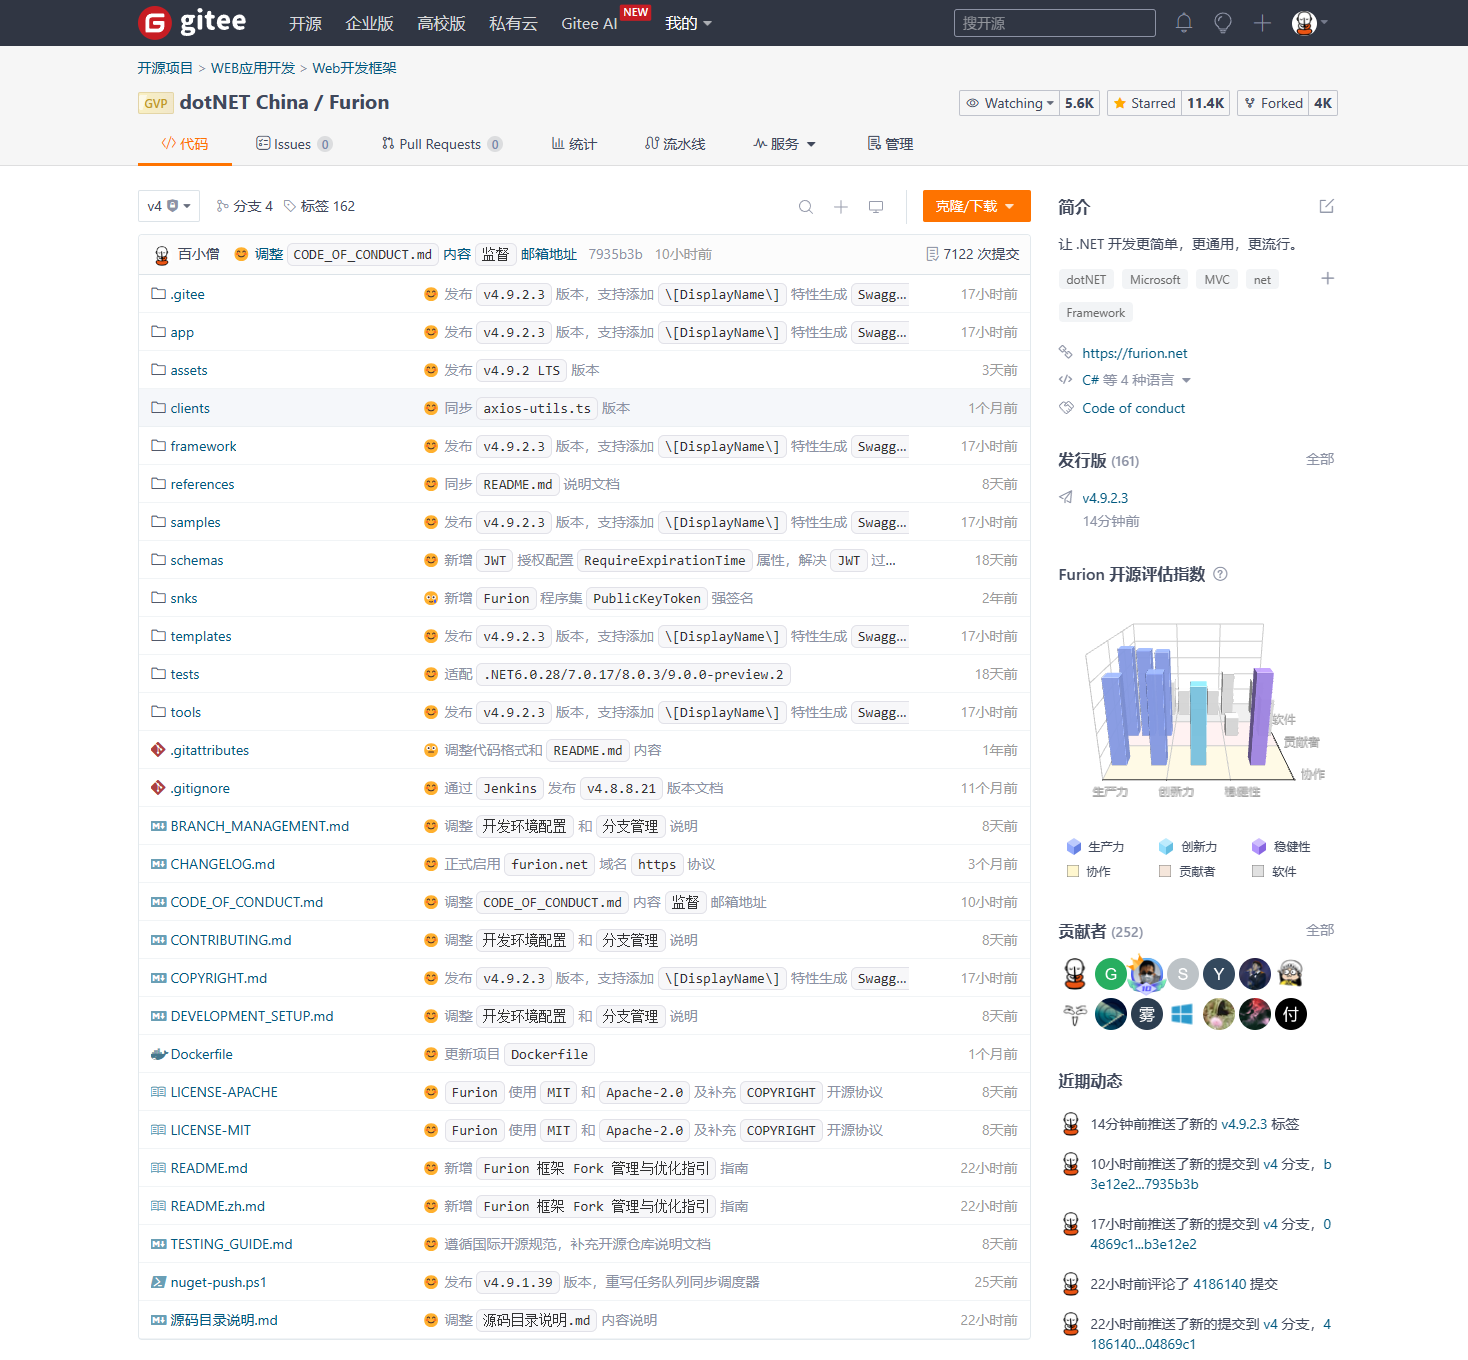Open the v4 branch dropdown

click(x=169, y=206)
